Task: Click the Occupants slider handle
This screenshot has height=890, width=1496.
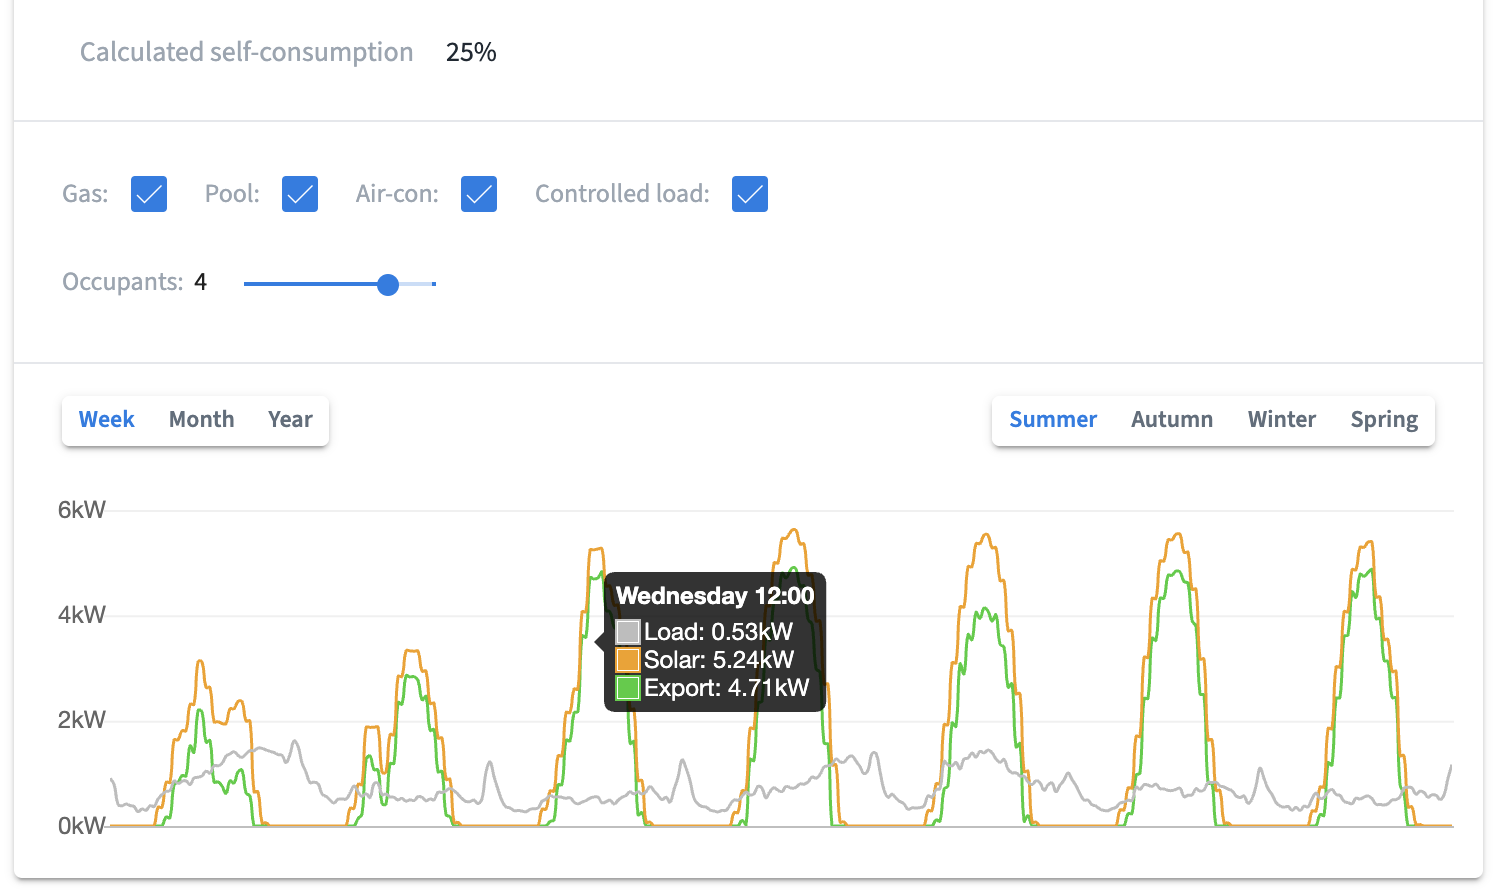Action: [x=388, y=285]
